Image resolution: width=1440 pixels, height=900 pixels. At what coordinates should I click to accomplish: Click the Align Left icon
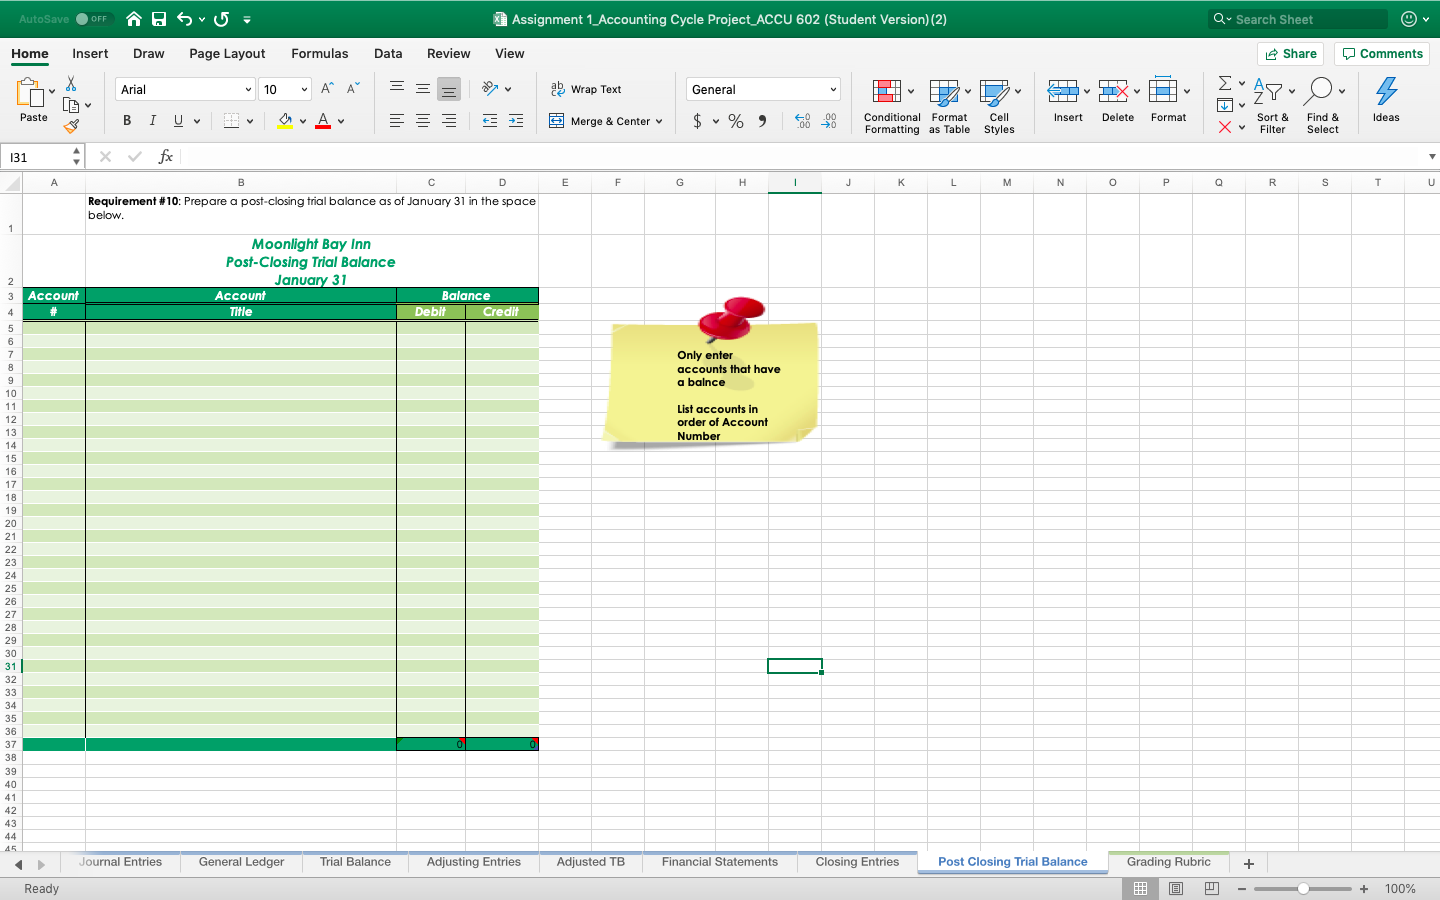(397, 121)
